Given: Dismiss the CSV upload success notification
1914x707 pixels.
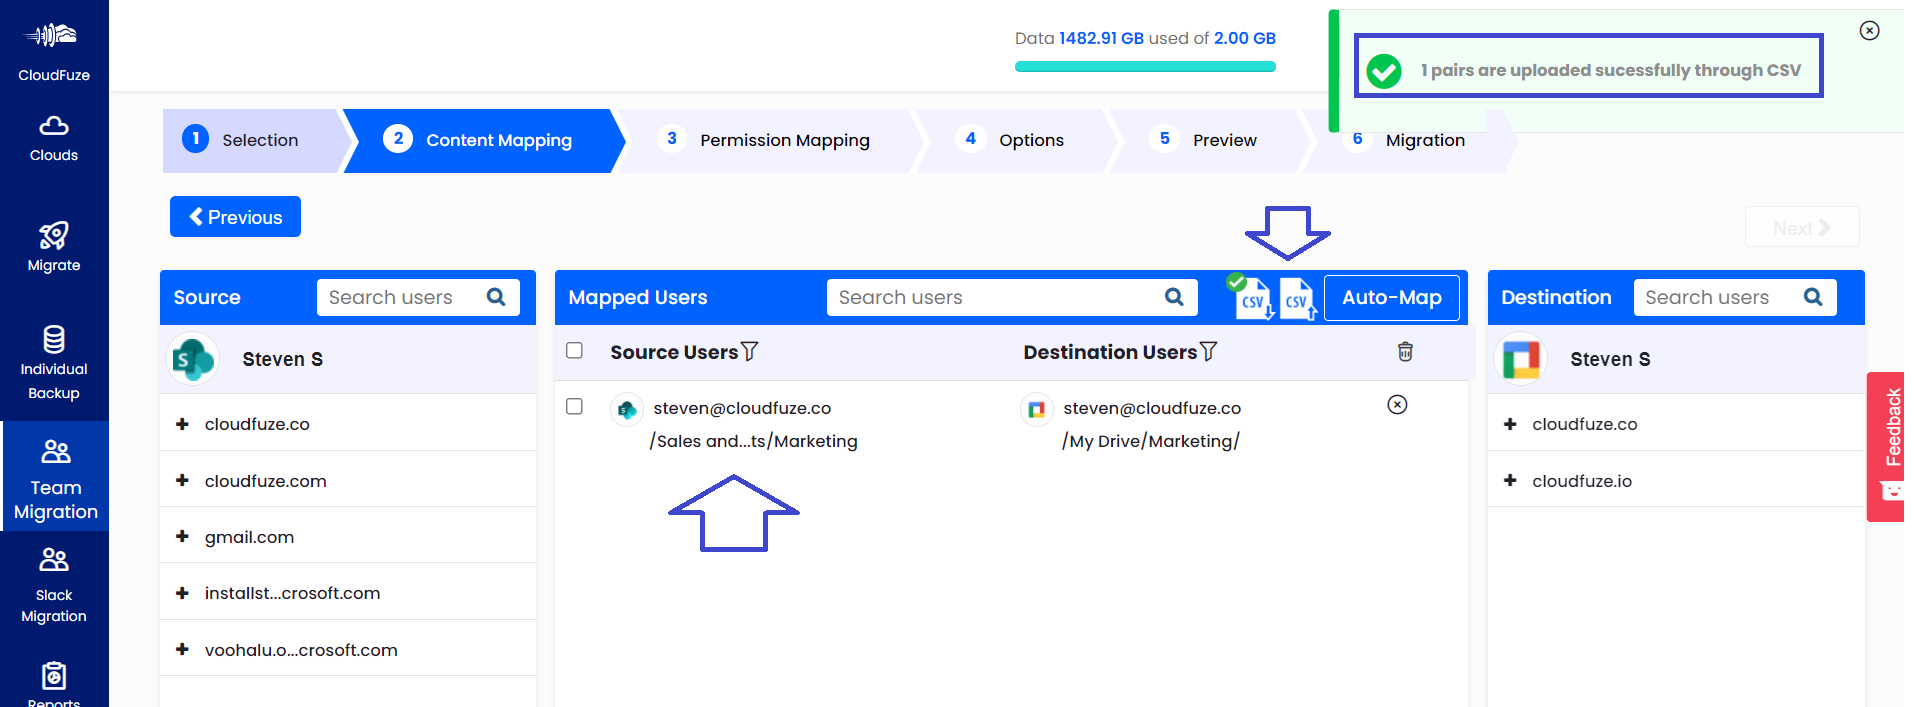Looking at the screenshot, I should point(1869,31).
